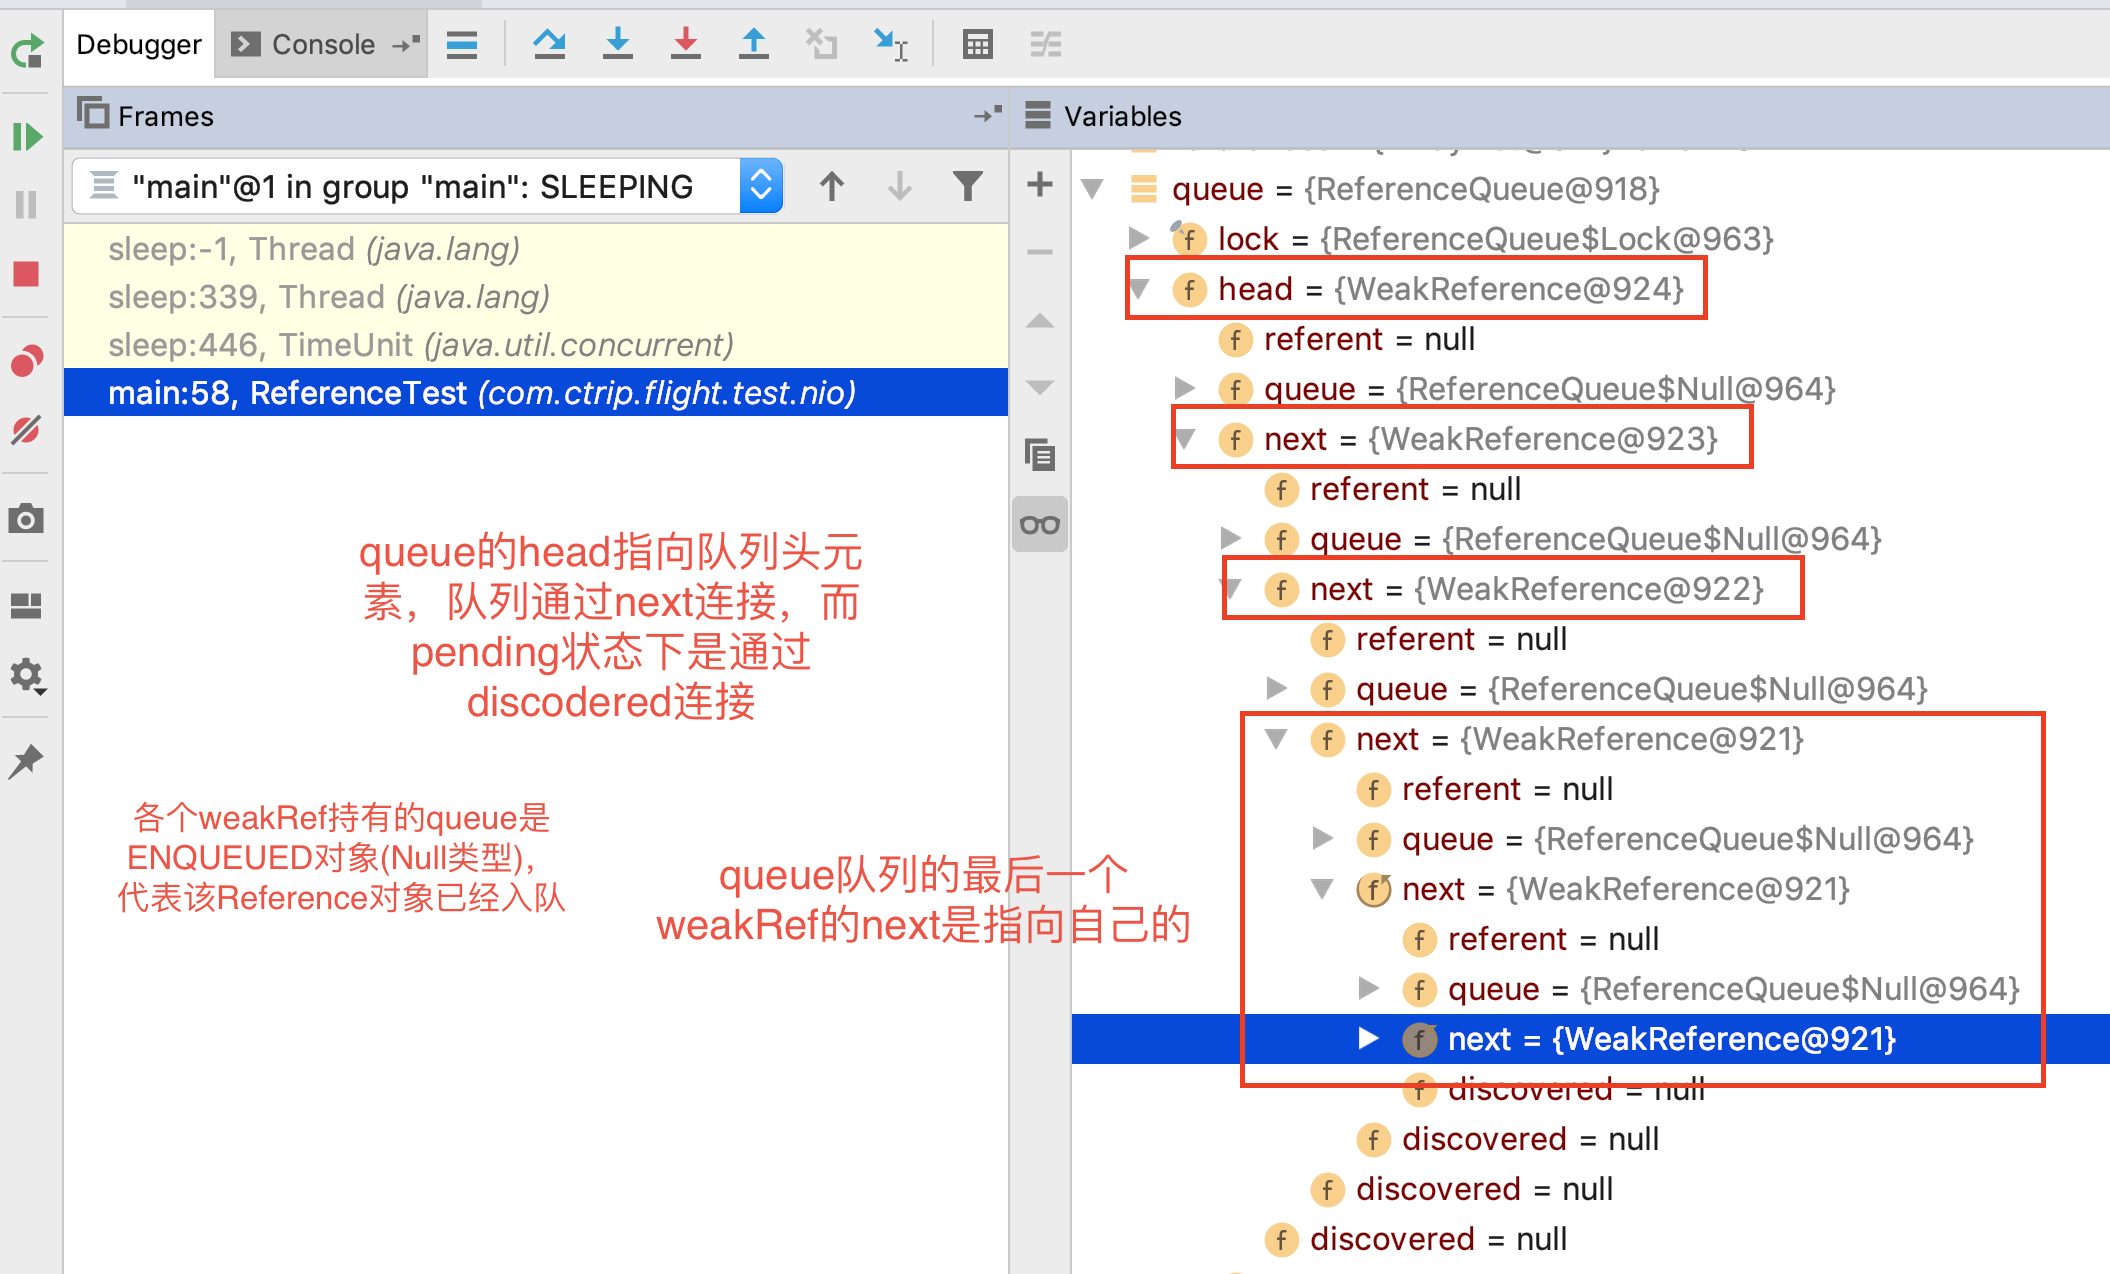
Task: Click the red Stop button
Action: (27, 274)
